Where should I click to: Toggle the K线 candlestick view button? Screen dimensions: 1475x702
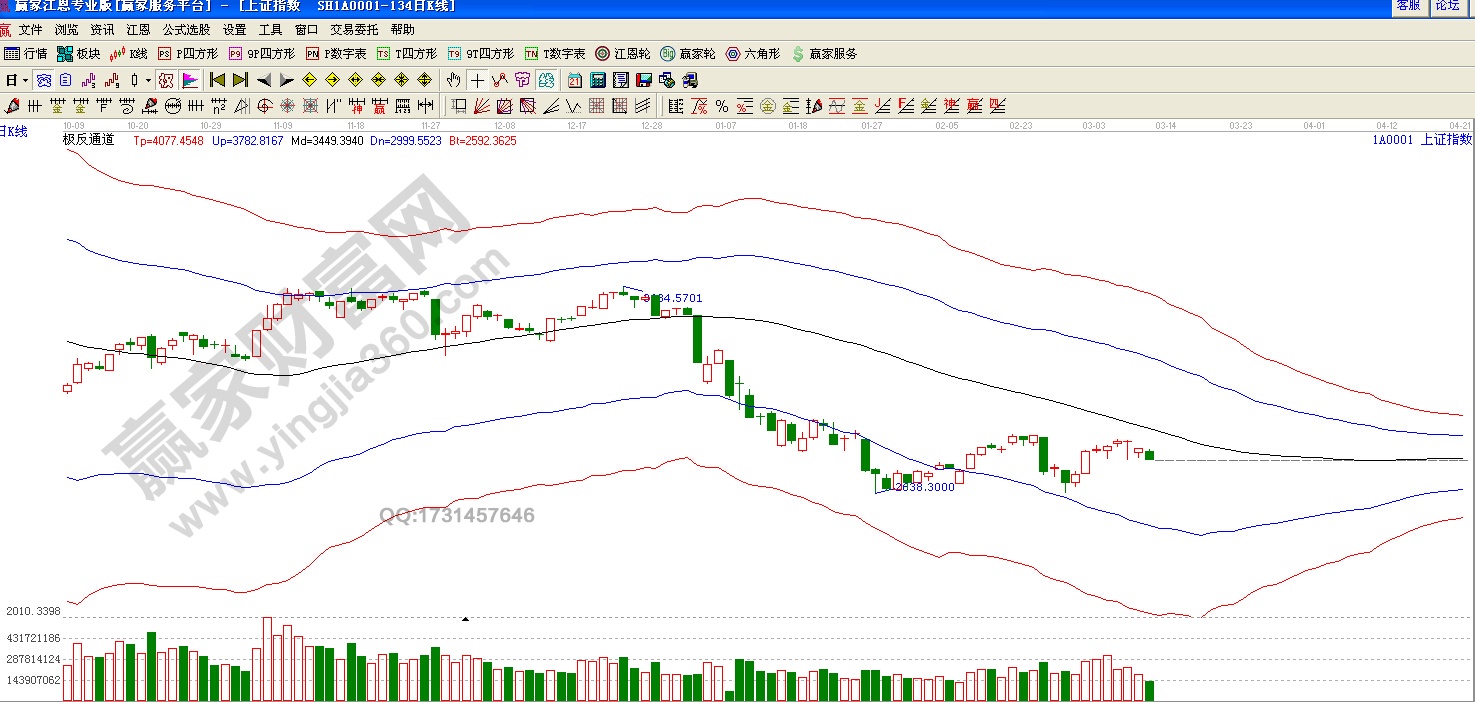(x=128, y=54)
